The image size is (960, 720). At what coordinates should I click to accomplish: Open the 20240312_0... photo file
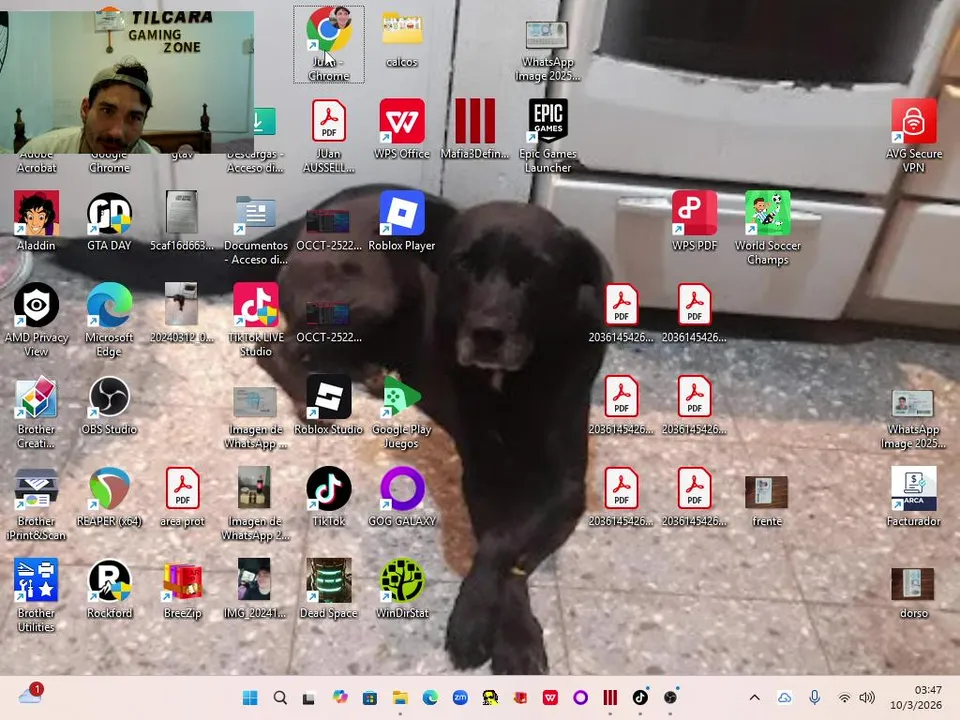click(x=182, y=312)
